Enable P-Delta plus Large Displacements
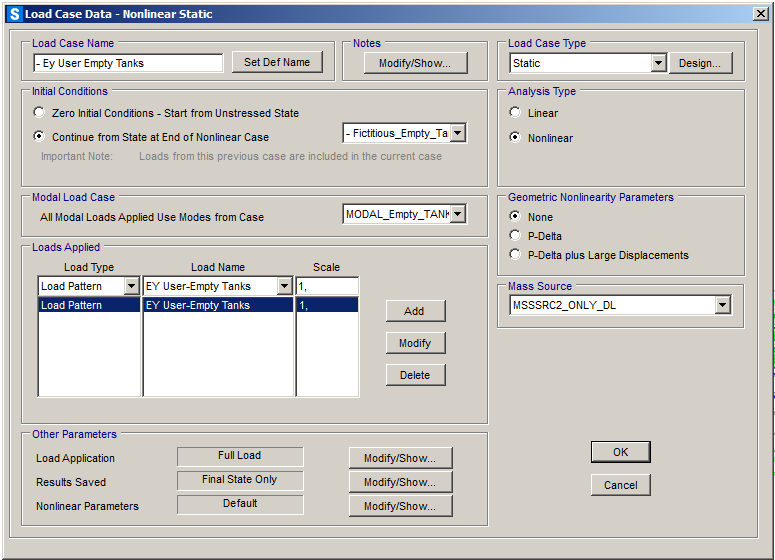The height and width of the screenshot is (560, 775). point(515,255)
